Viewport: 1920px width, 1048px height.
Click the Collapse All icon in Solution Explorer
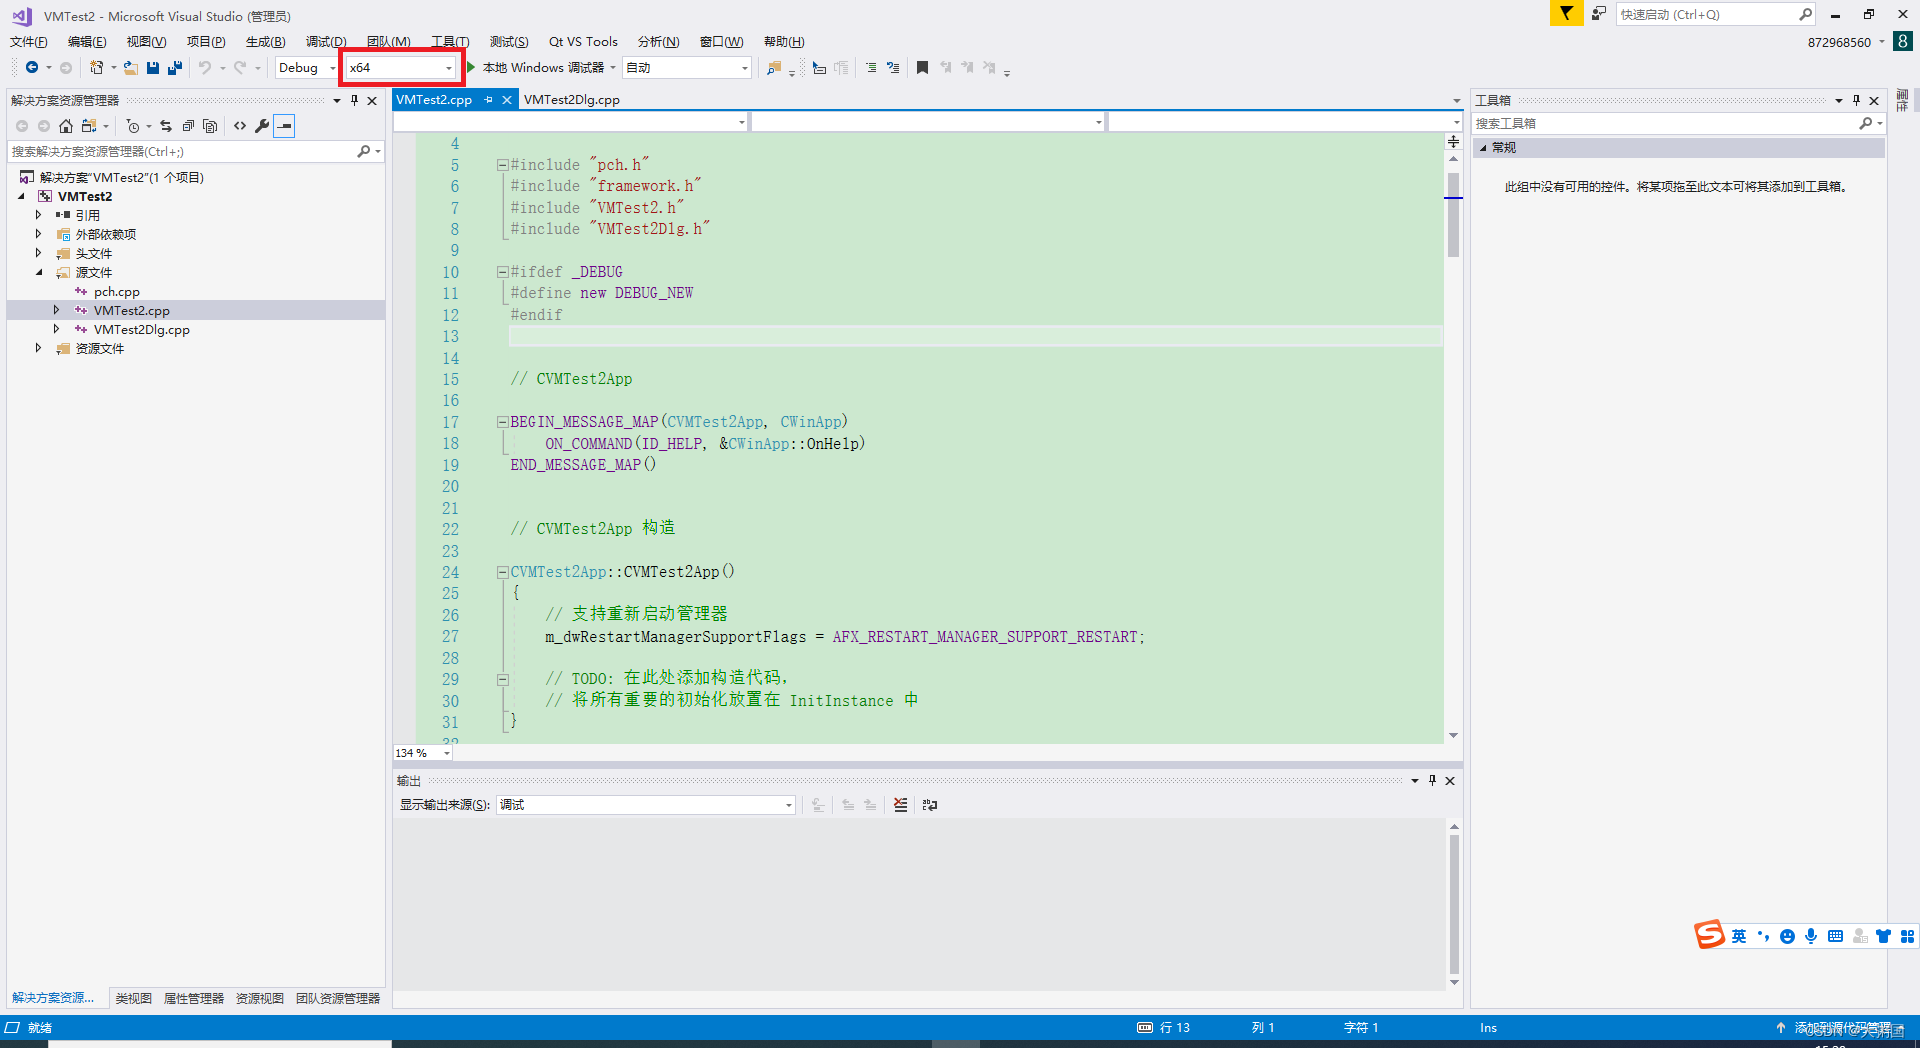click(188, 126)
